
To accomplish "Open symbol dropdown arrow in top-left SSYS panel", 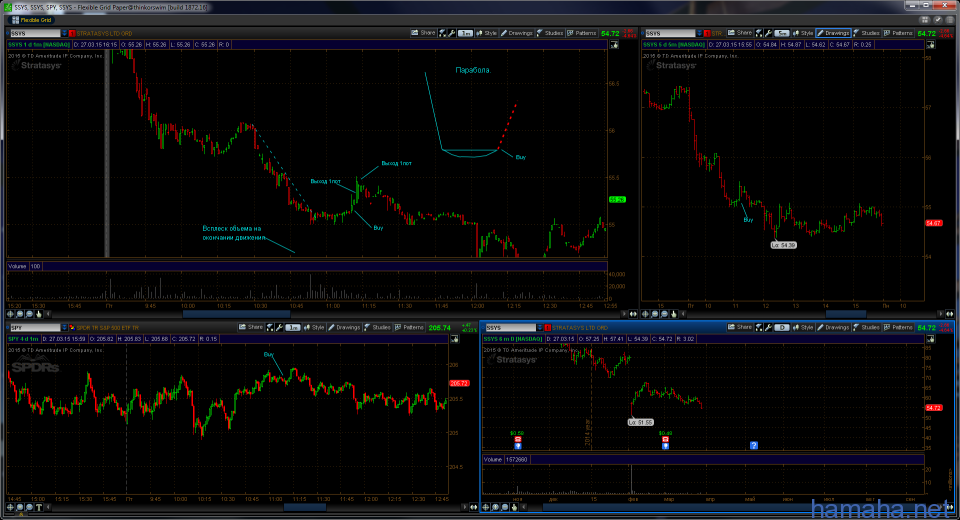I will (x=64, y=33).
